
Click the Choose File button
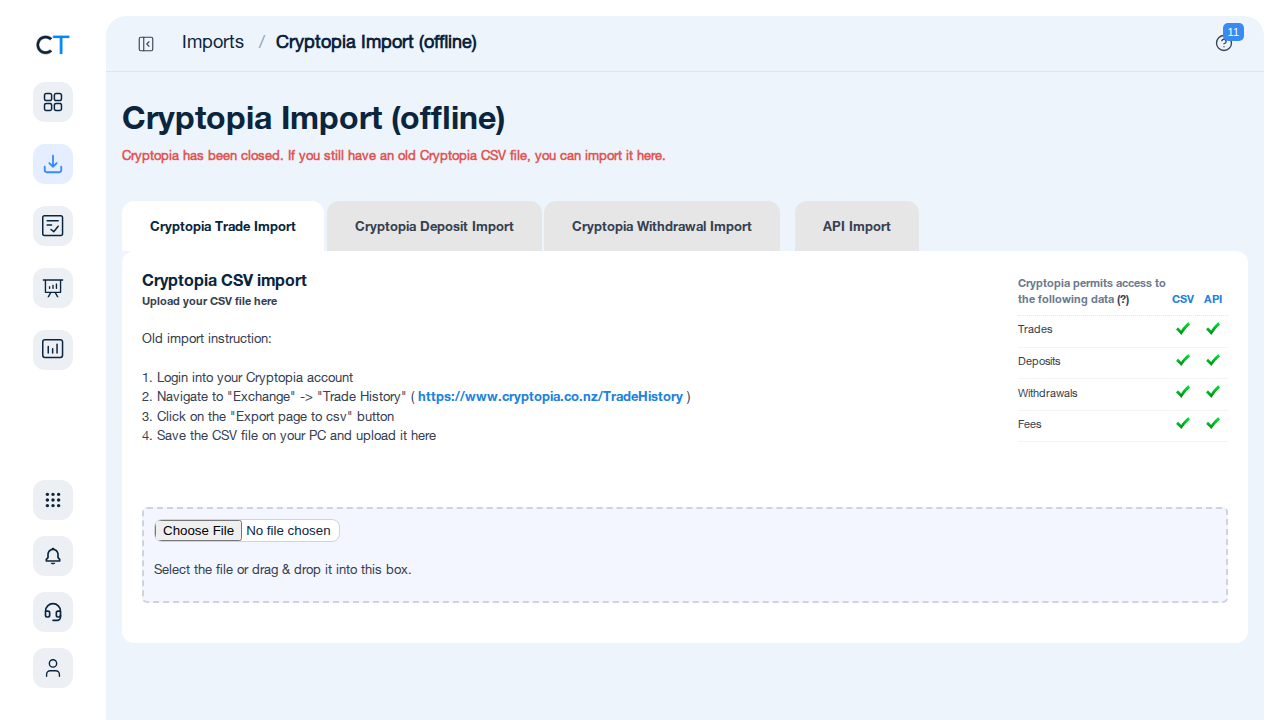pyautogui.click(x=198, y=531)
